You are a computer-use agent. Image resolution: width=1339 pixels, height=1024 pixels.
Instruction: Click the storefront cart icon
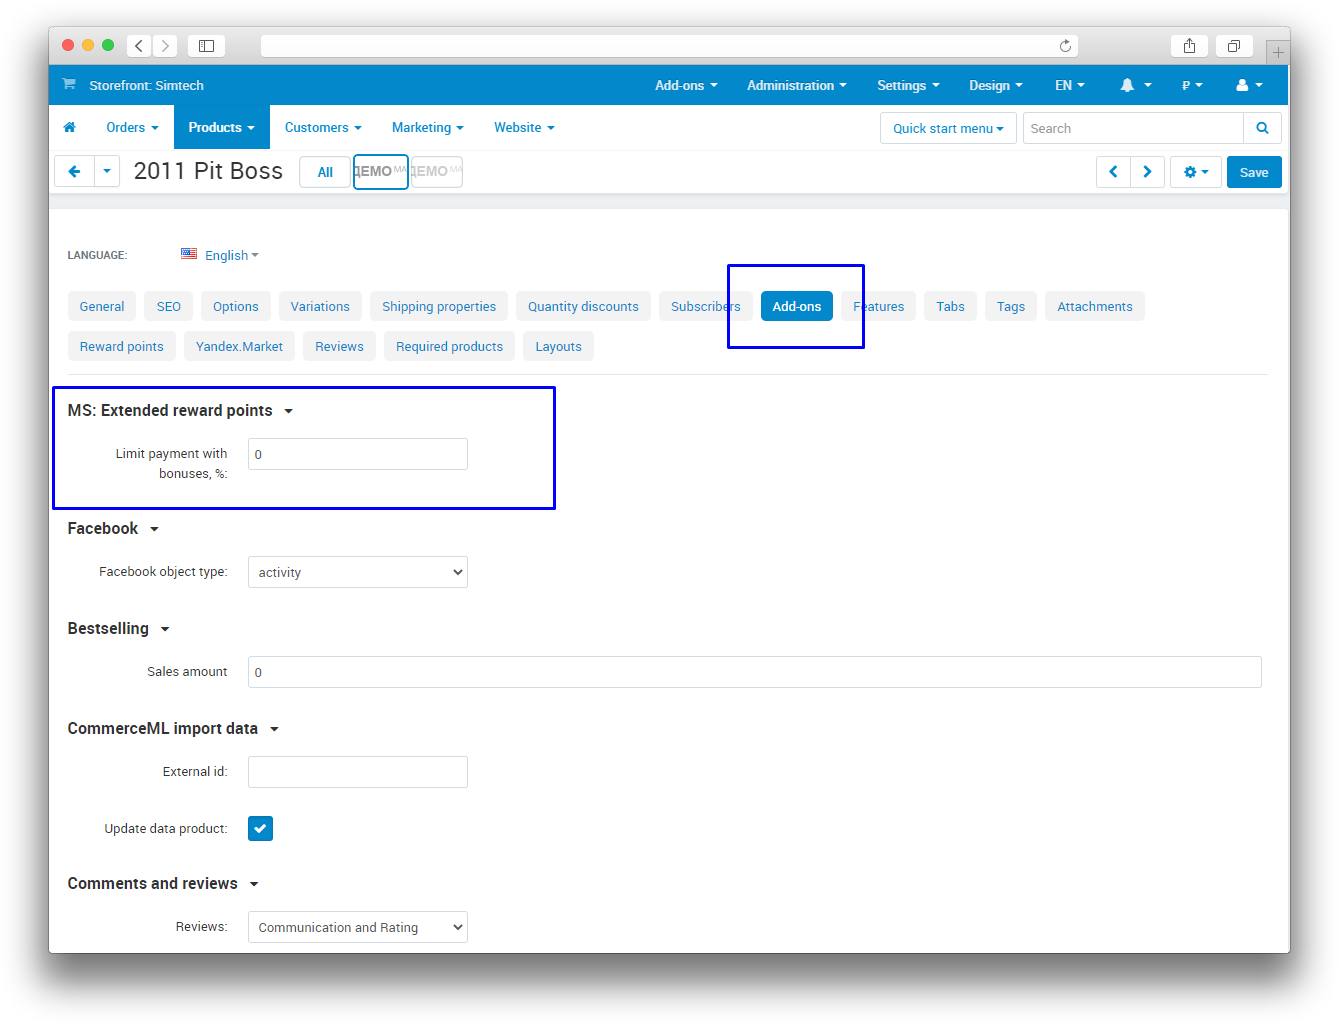tap(69, 85)
